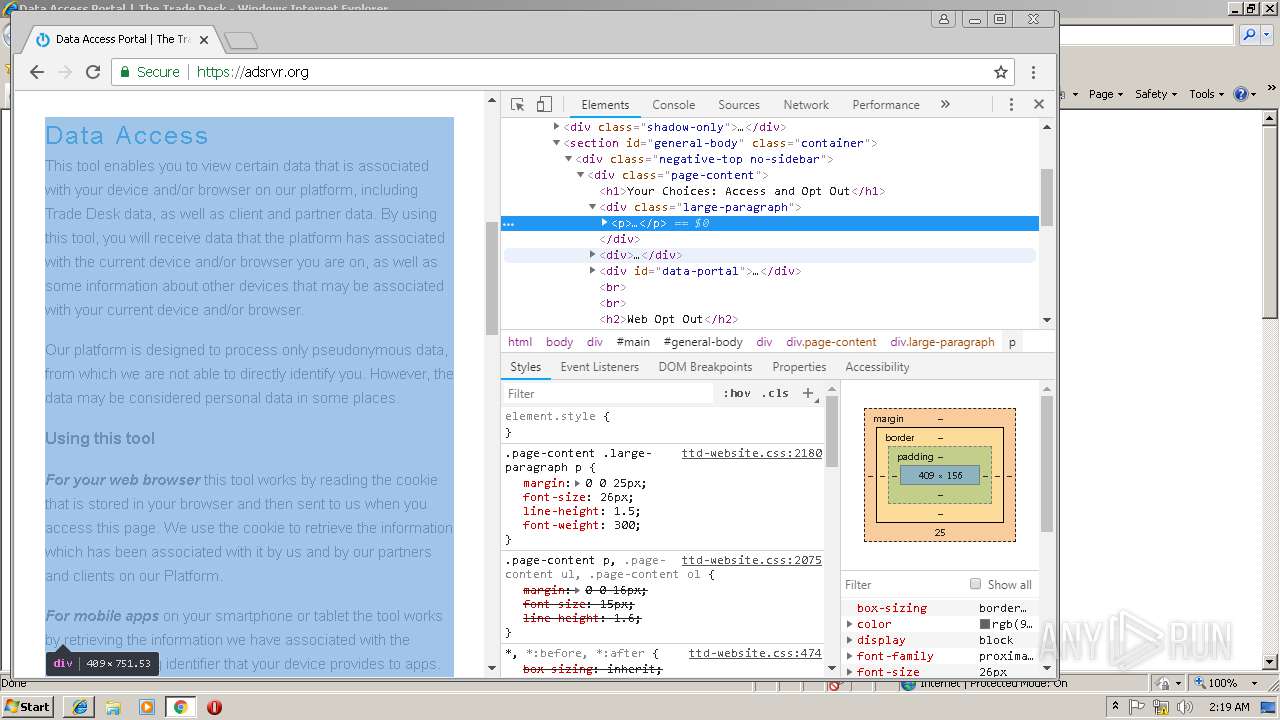The width and height of the screenshot is (1280, 720).
Task: Show more DevTools tabs with the double chevron
Action: point(945,104)
